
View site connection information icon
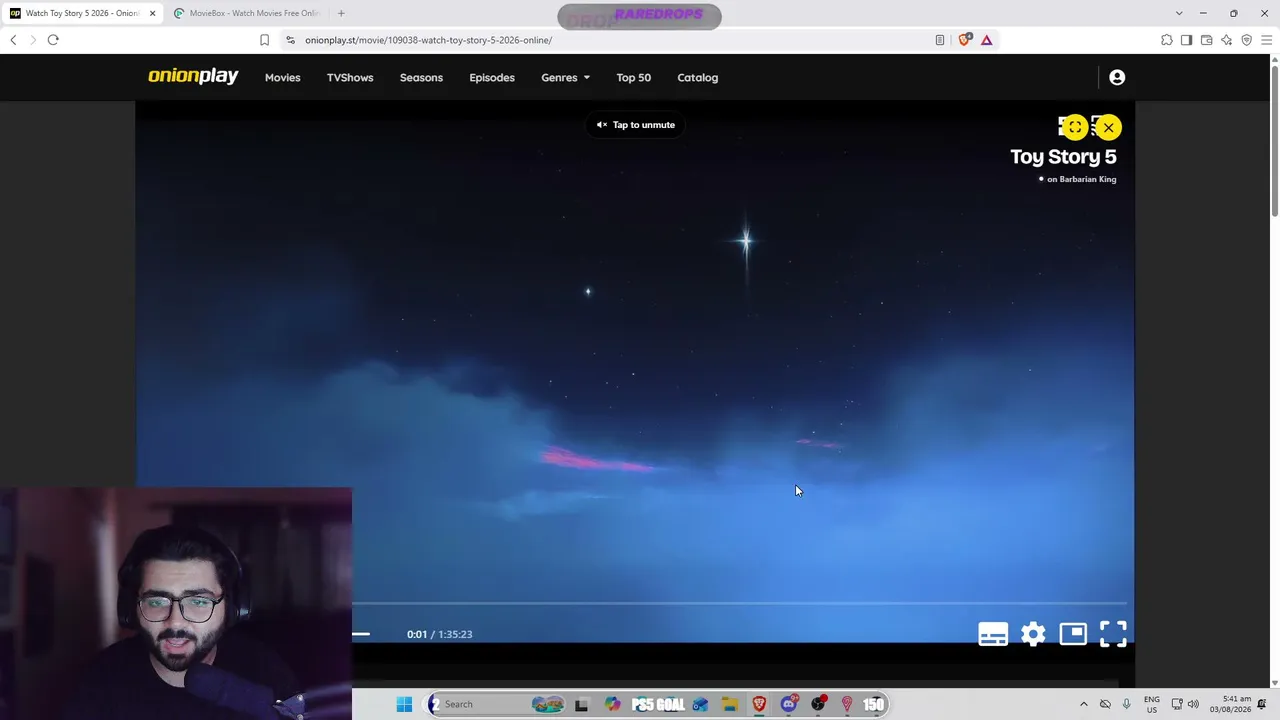(290, 40)
